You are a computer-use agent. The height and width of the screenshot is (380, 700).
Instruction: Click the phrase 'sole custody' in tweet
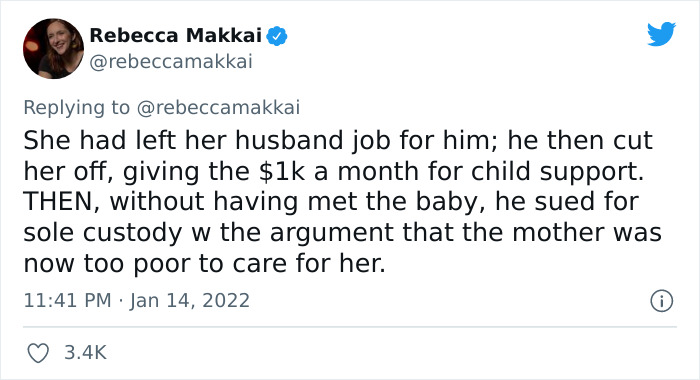coord(103,233)
